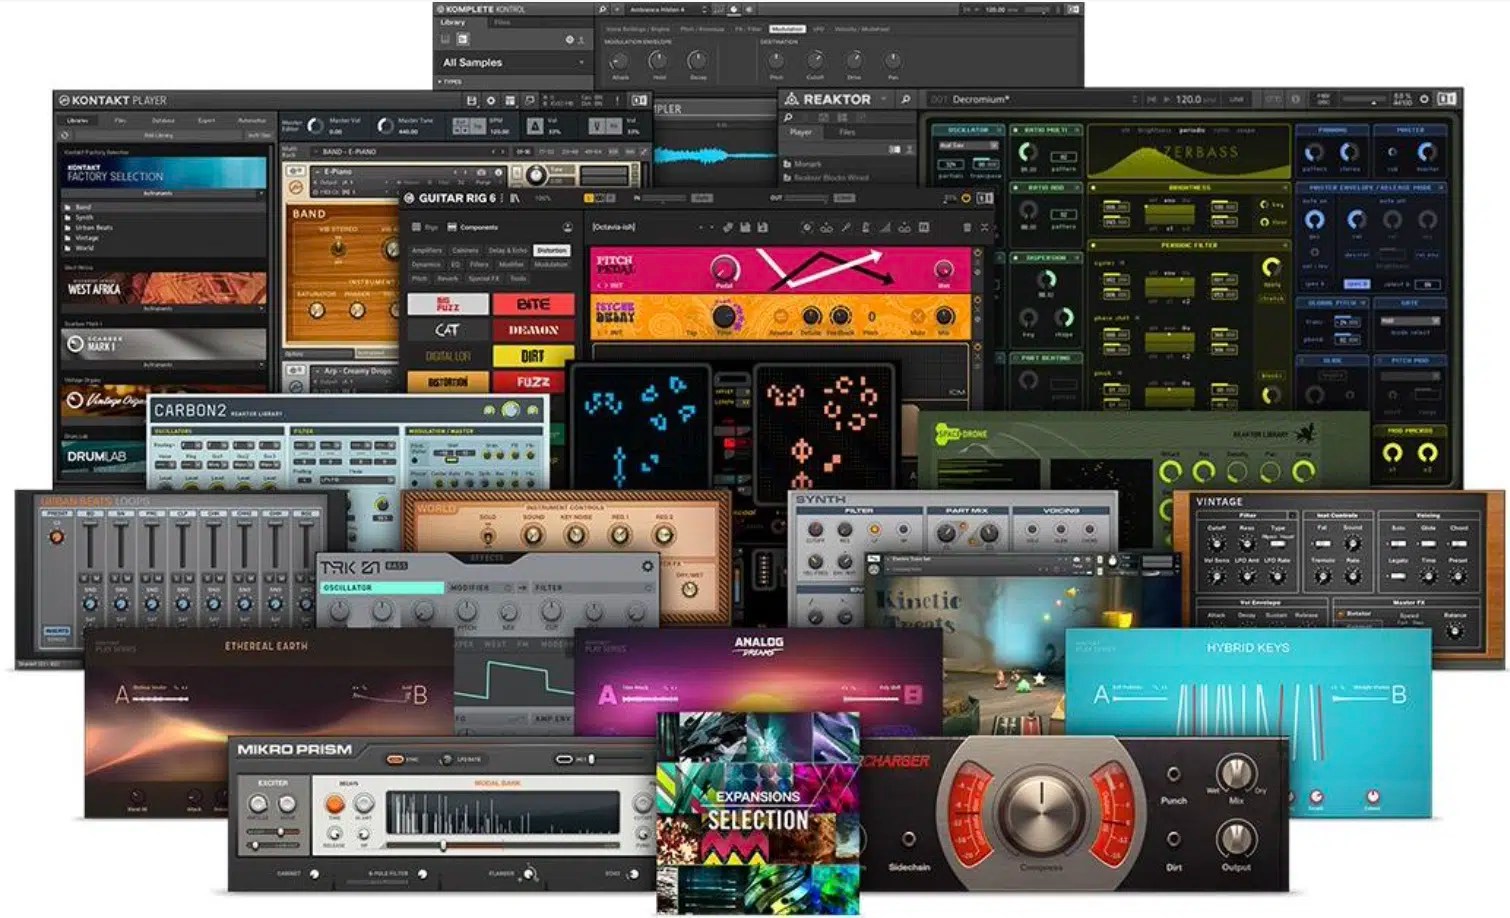Select the BIG FUZZ distortion component

click(x=448, y=304)
